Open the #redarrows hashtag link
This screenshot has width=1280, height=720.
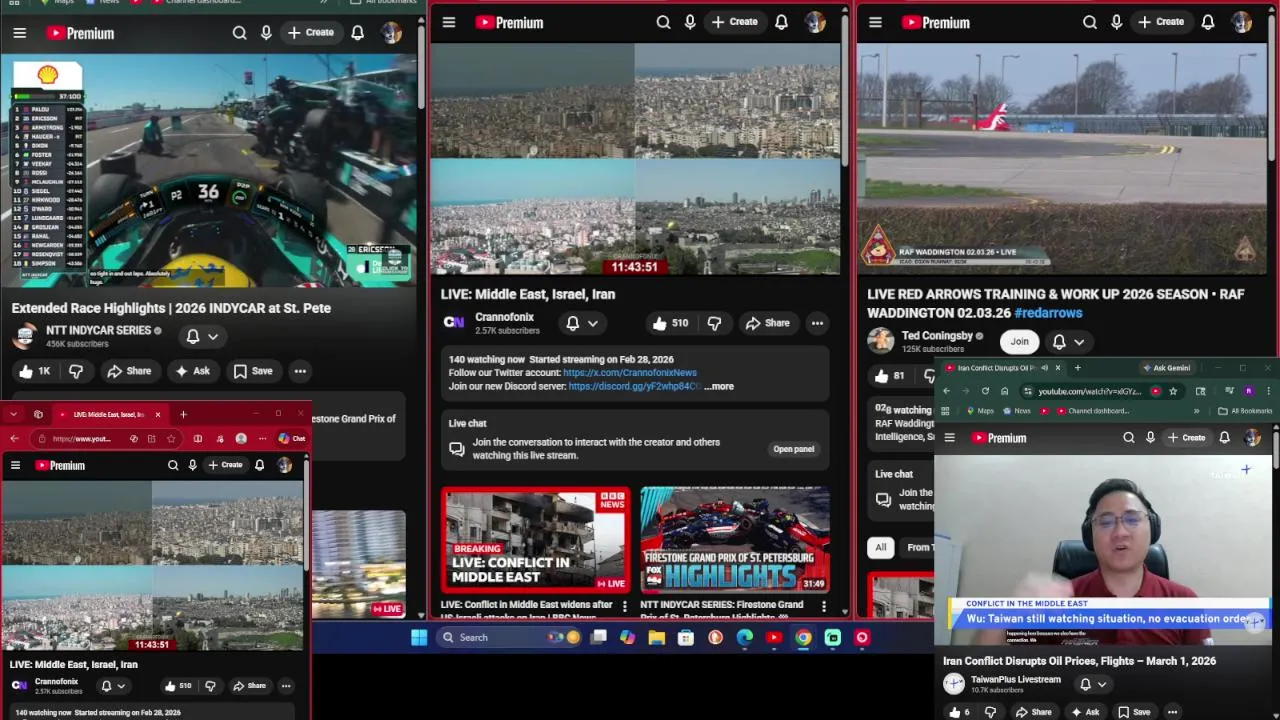click(x=1048, y=313)
